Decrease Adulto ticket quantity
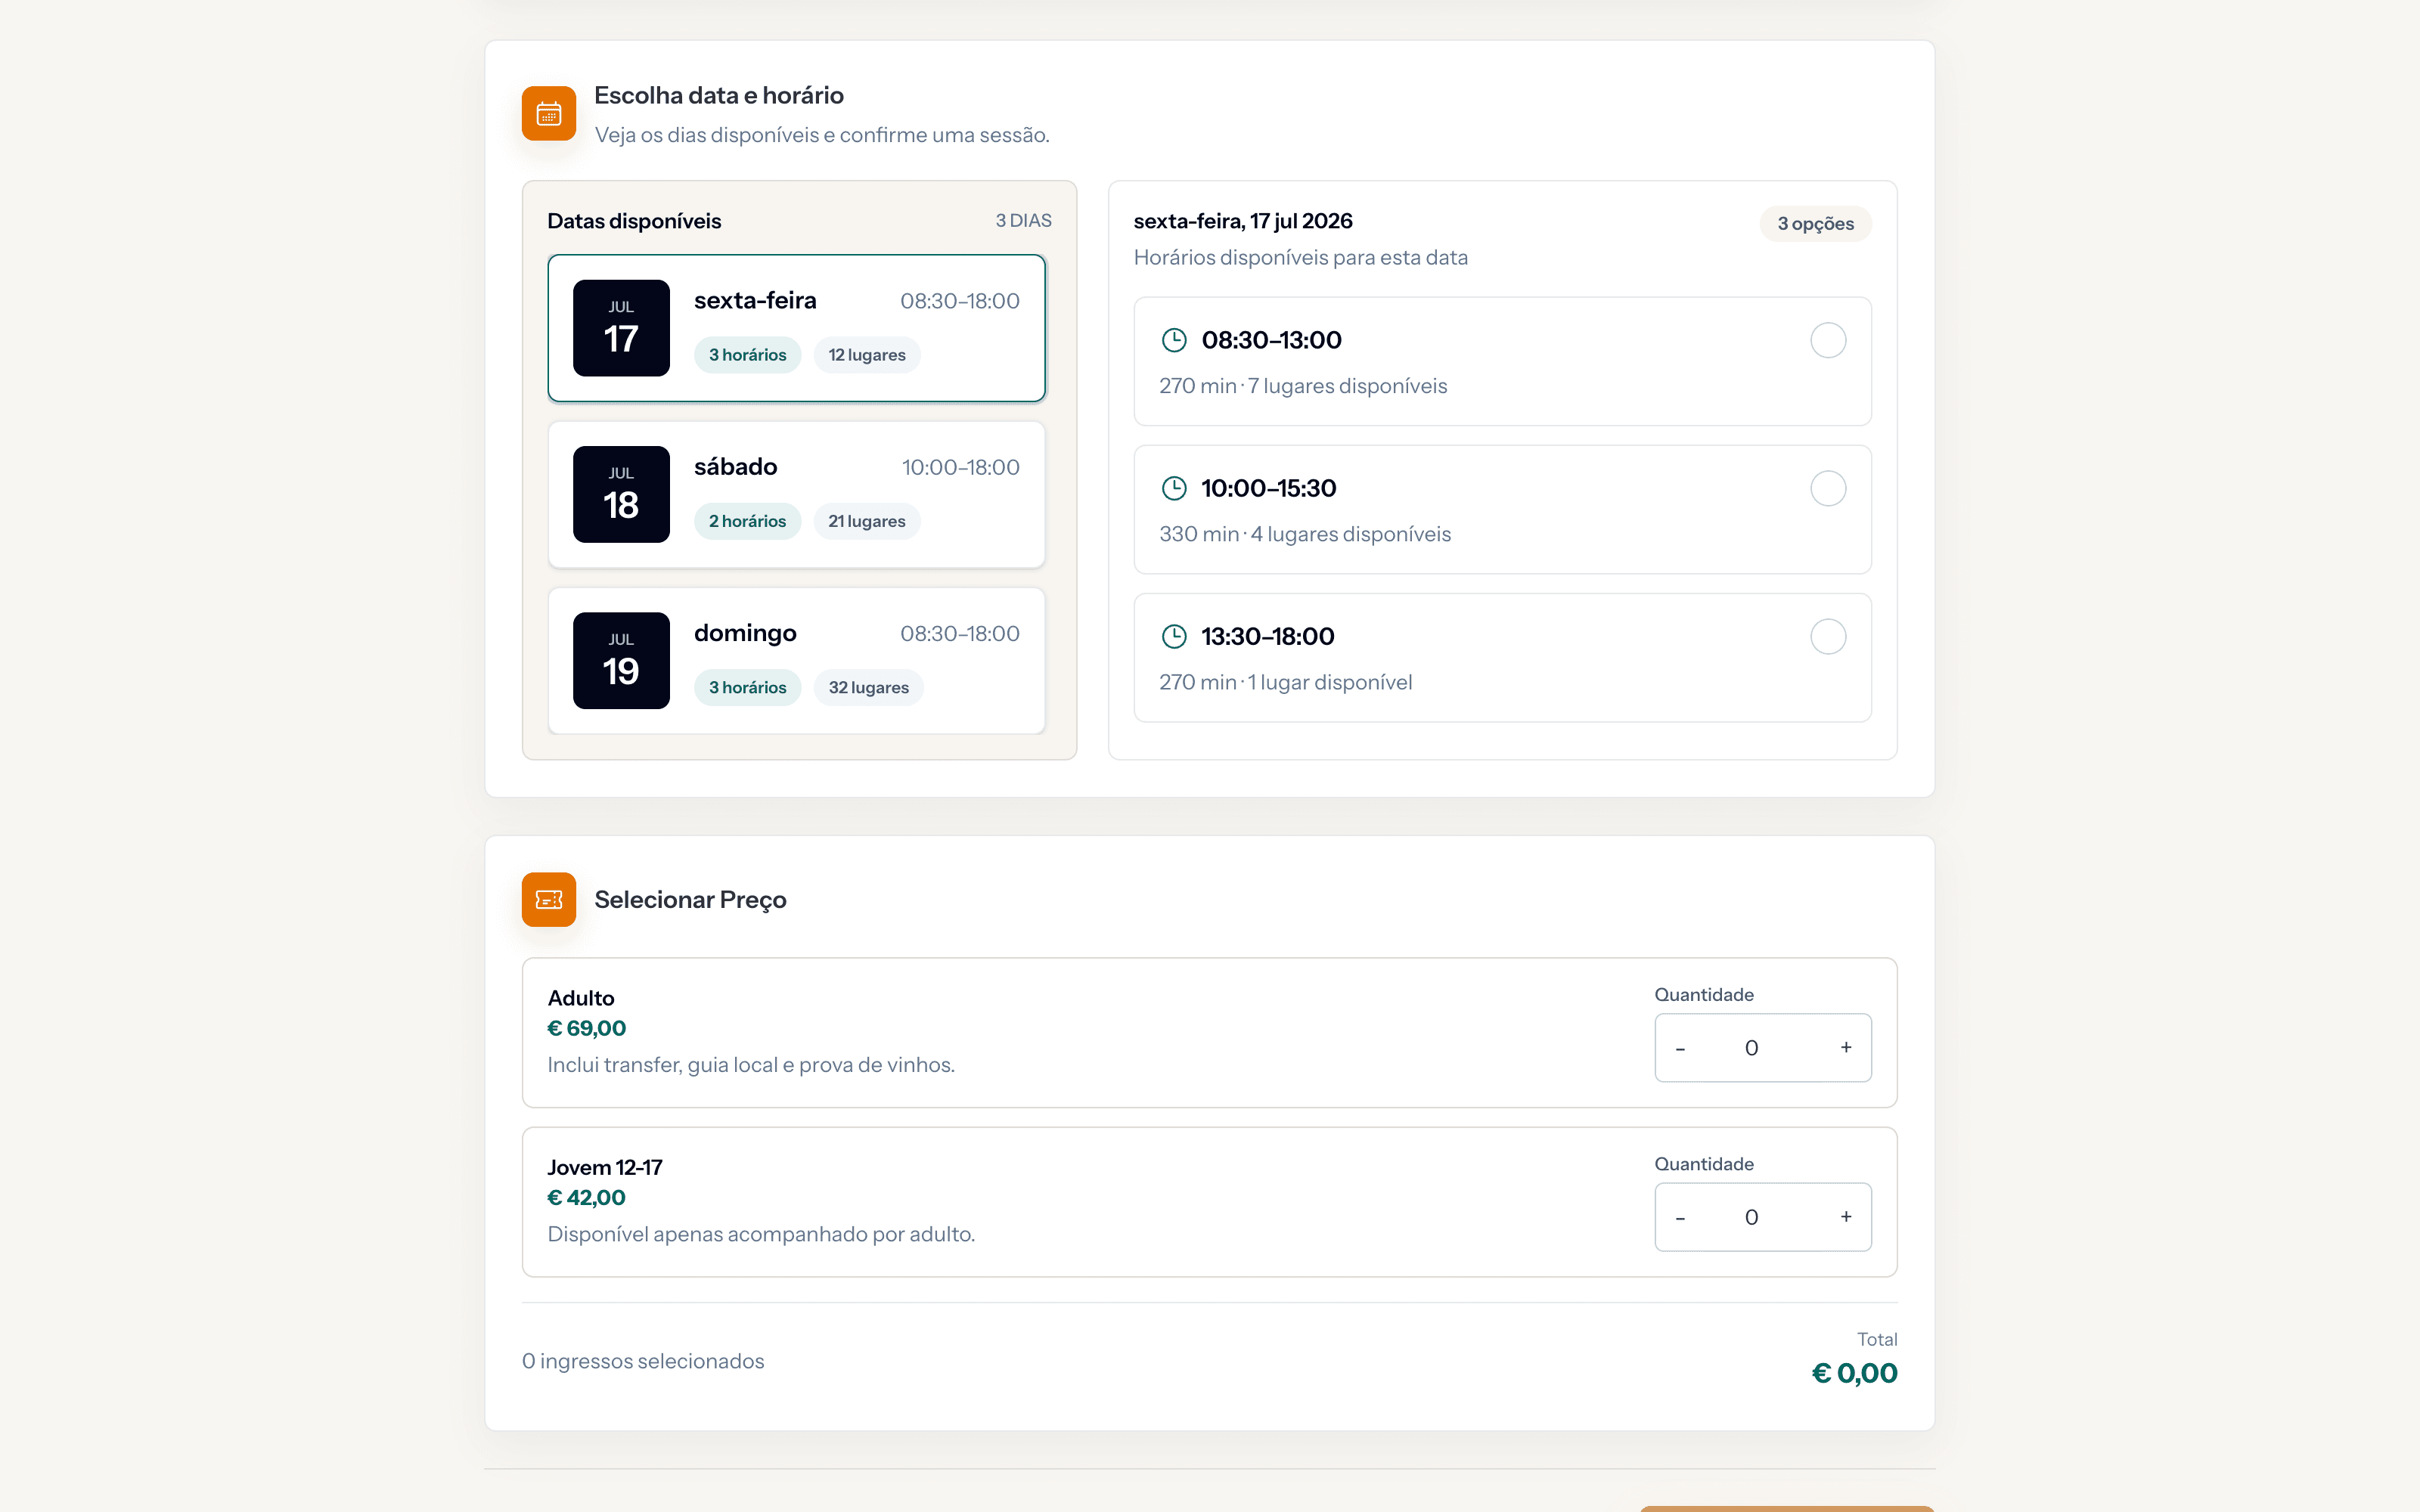Screen dimensions: 2420x1512 tap(1680, 1048)
